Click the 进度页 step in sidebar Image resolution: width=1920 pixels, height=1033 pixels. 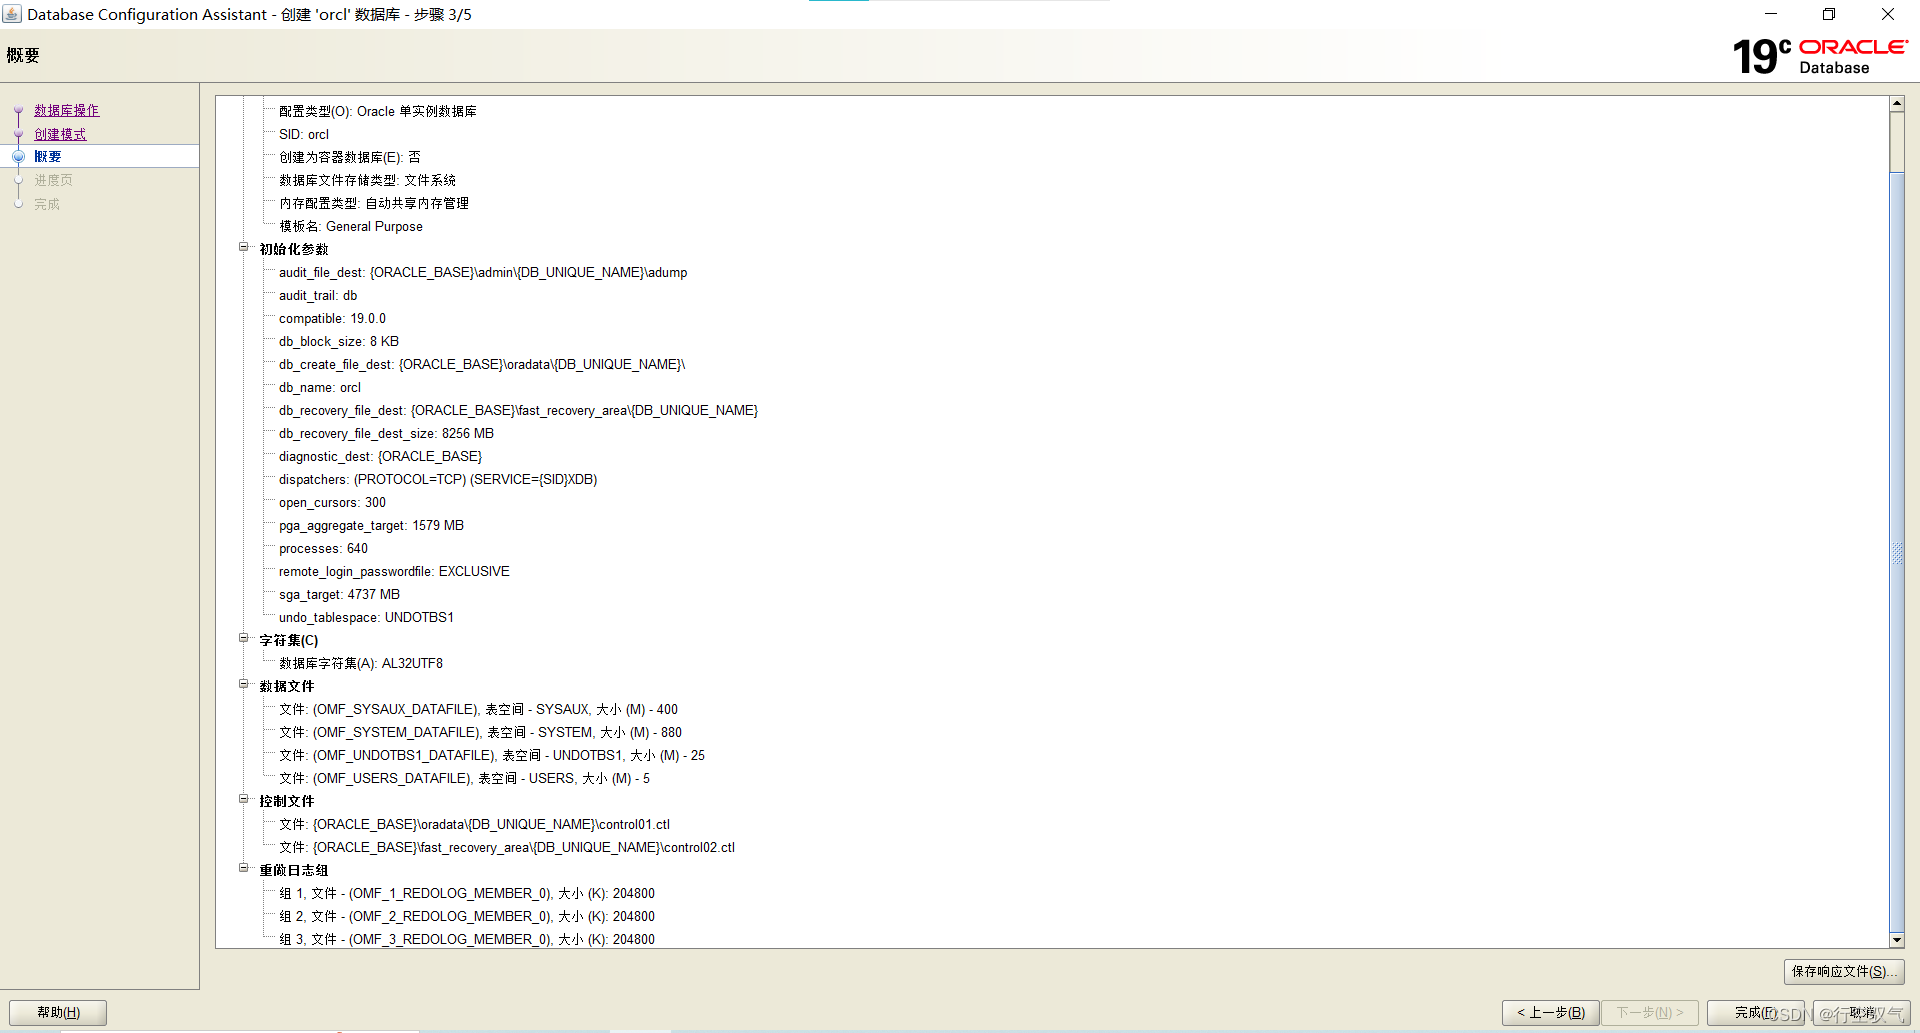[54, 180]
